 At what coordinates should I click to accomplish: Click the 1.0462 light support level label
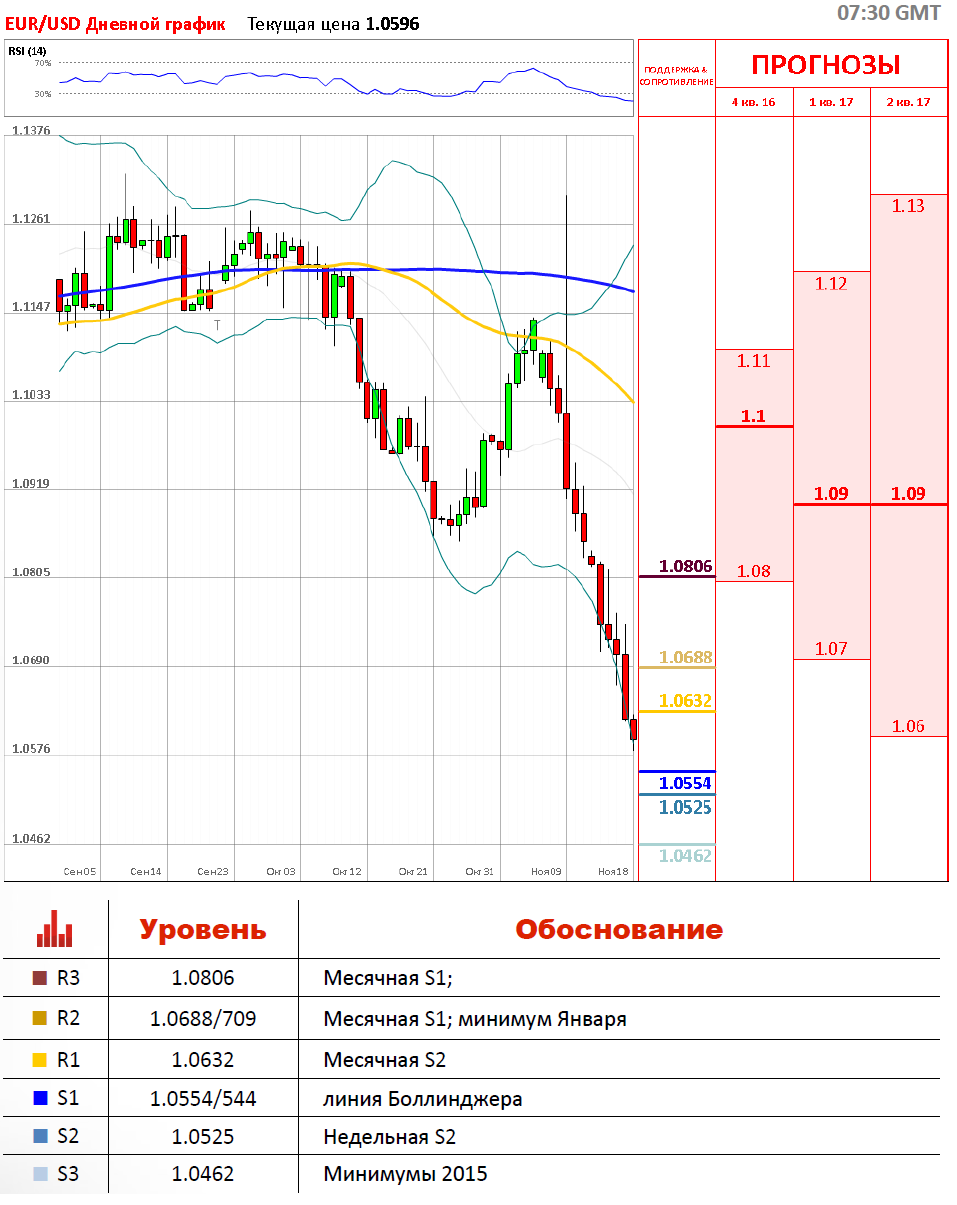click(685, 856)
